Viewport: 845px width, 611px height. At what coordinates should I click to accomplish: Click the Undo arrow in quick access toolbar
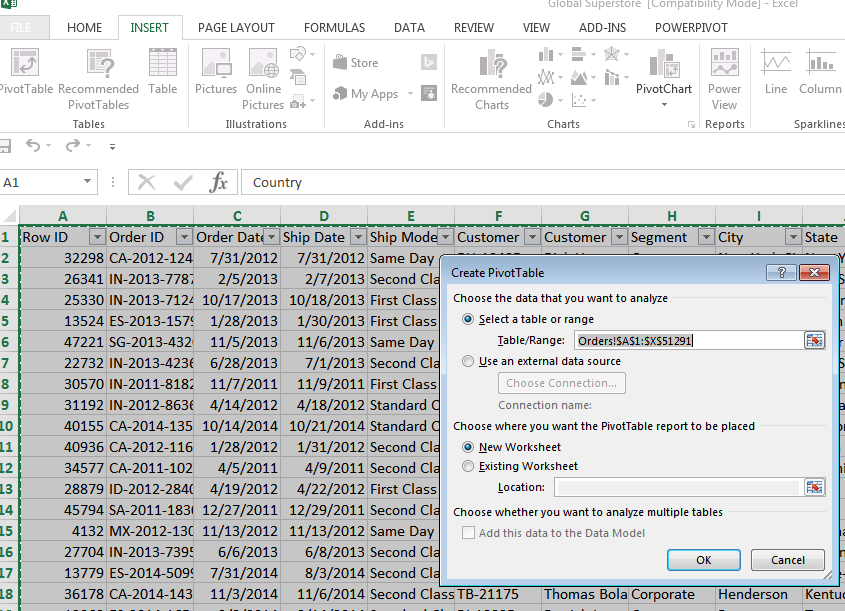pos(33,145)
